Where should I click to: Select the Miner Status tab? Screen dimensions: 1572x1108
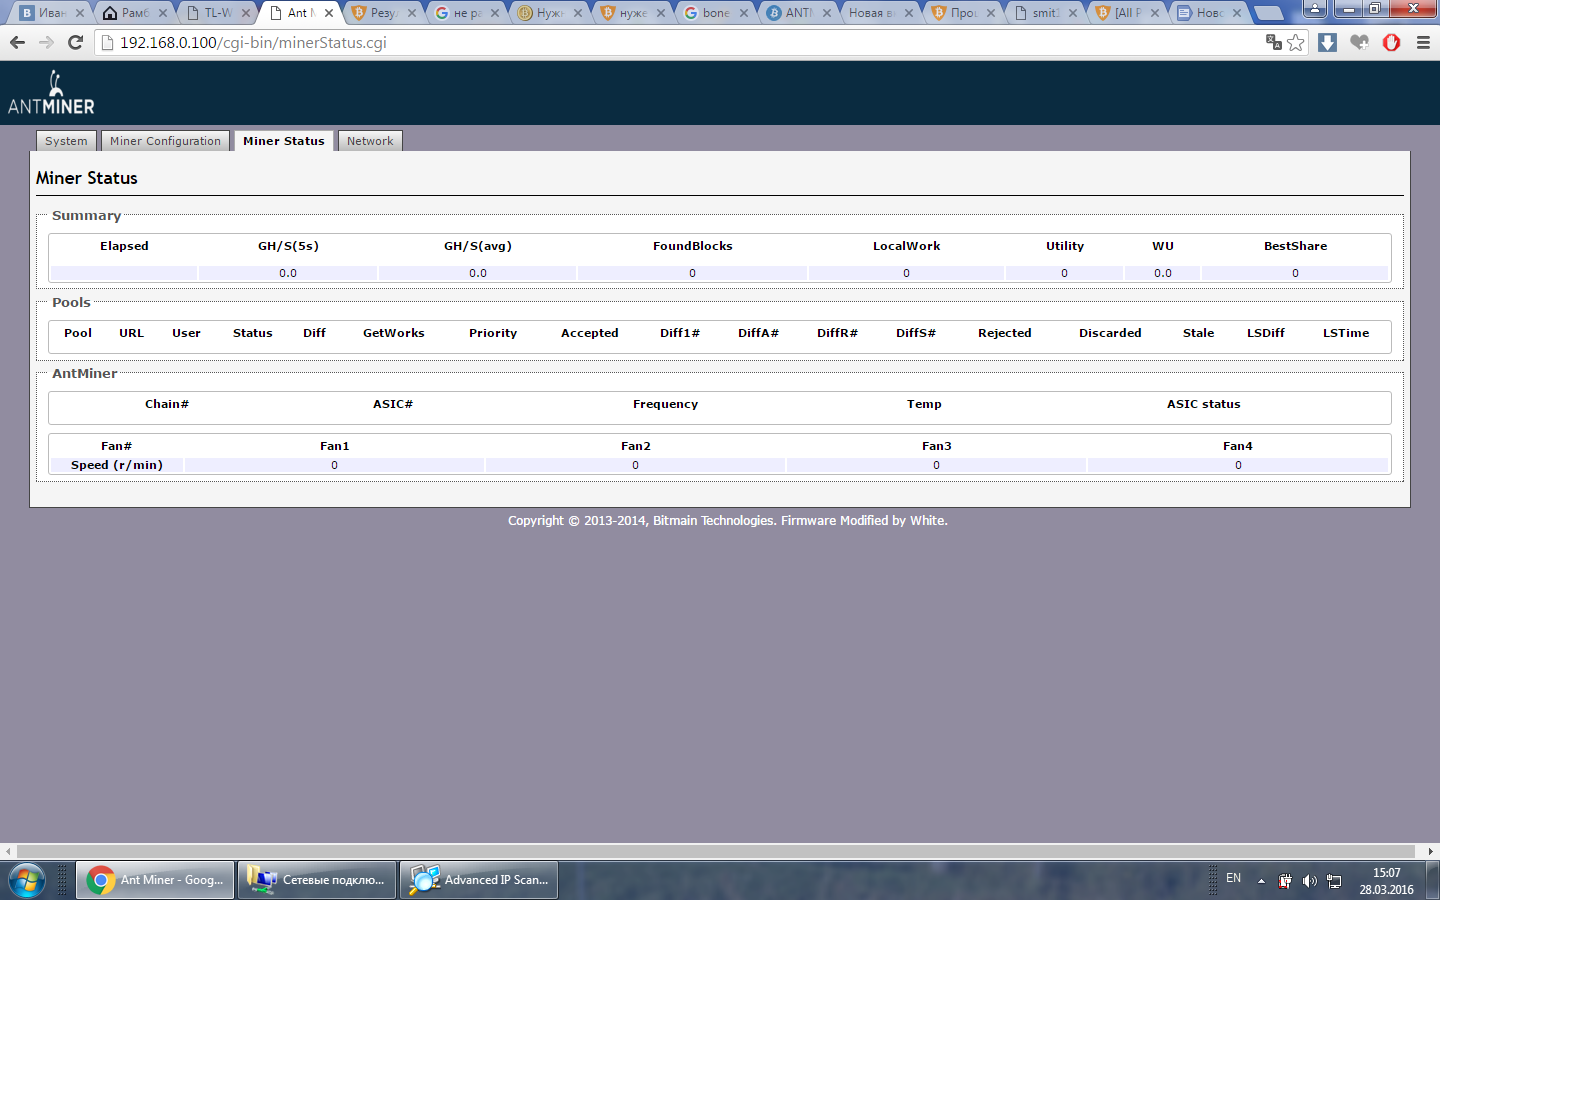(284, 141)
